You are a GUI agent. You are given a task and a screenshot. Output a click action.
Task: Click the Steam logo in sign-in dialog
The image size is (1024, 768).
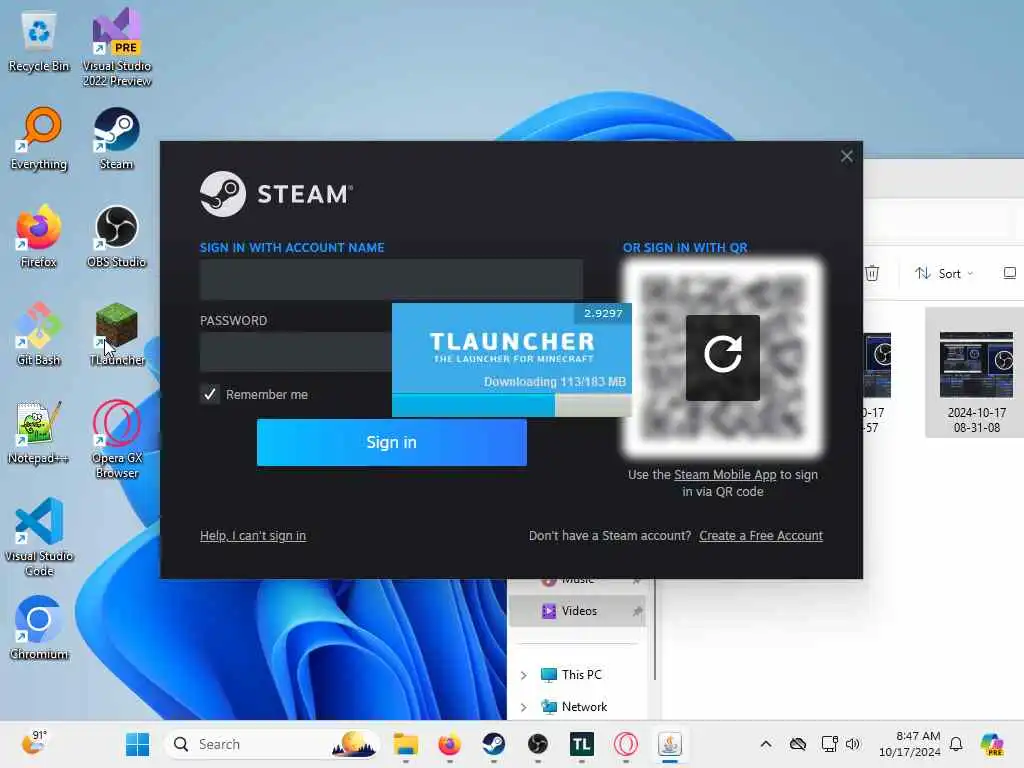click(276, 194)
